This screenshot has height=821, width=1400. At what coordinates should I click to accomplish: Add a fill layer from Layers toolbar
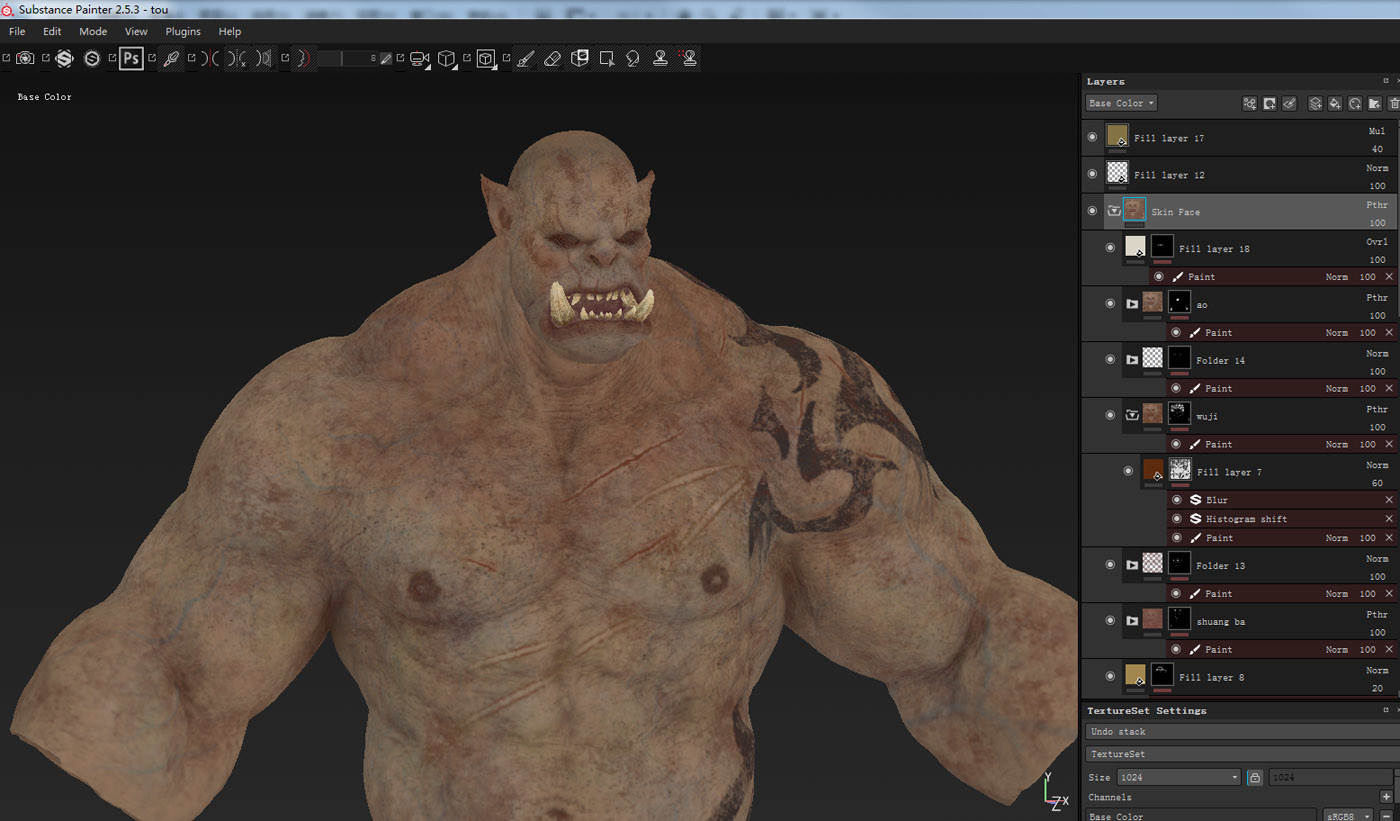(x=1335, y=103)
